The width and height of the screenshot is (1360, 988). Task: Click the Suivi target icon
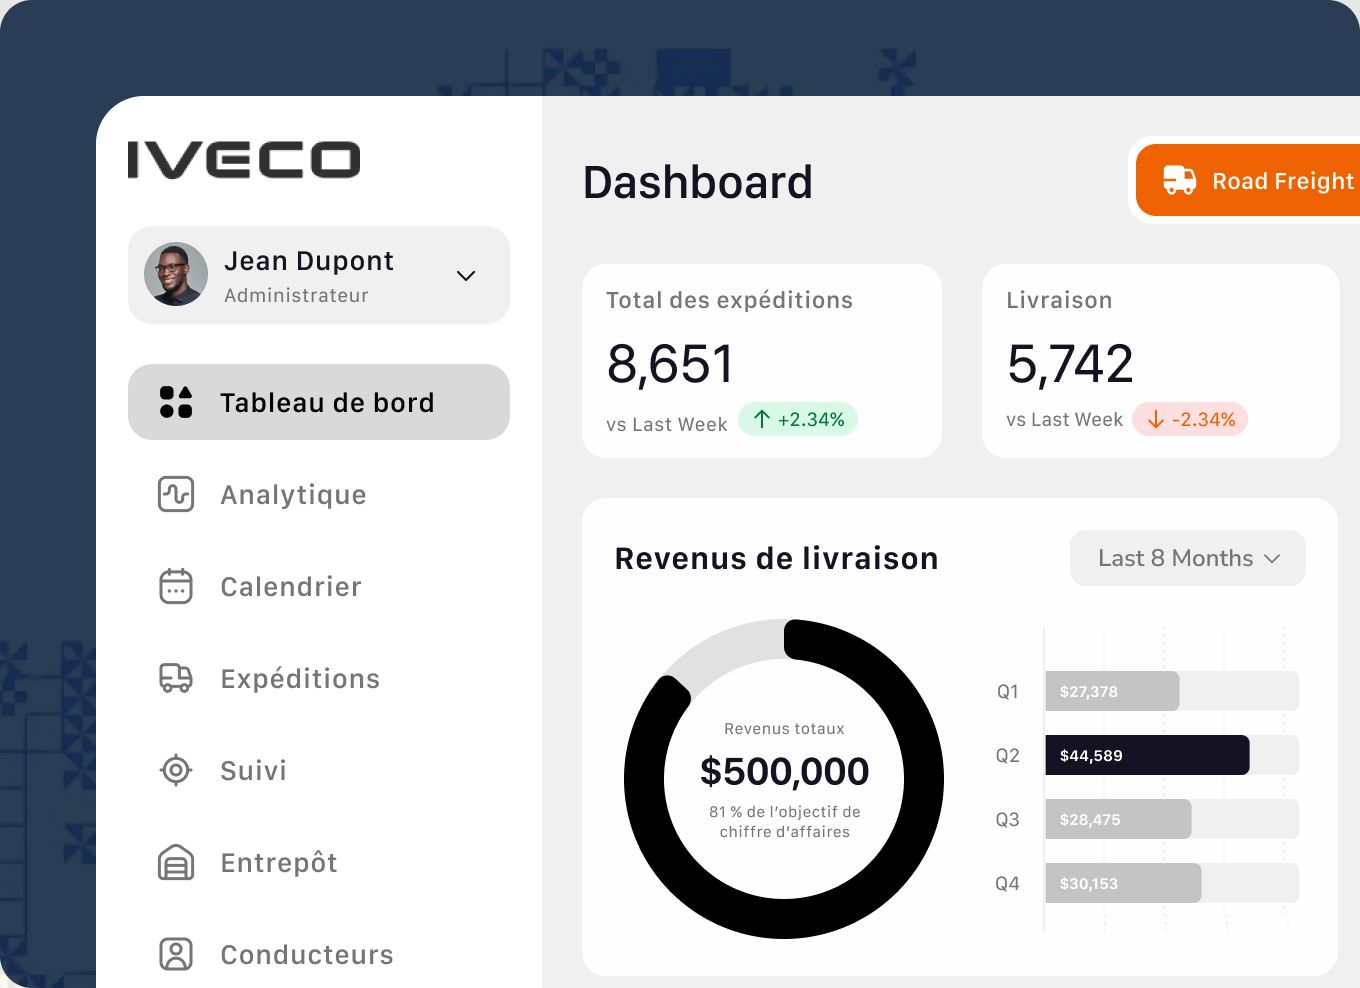[176, 770]
